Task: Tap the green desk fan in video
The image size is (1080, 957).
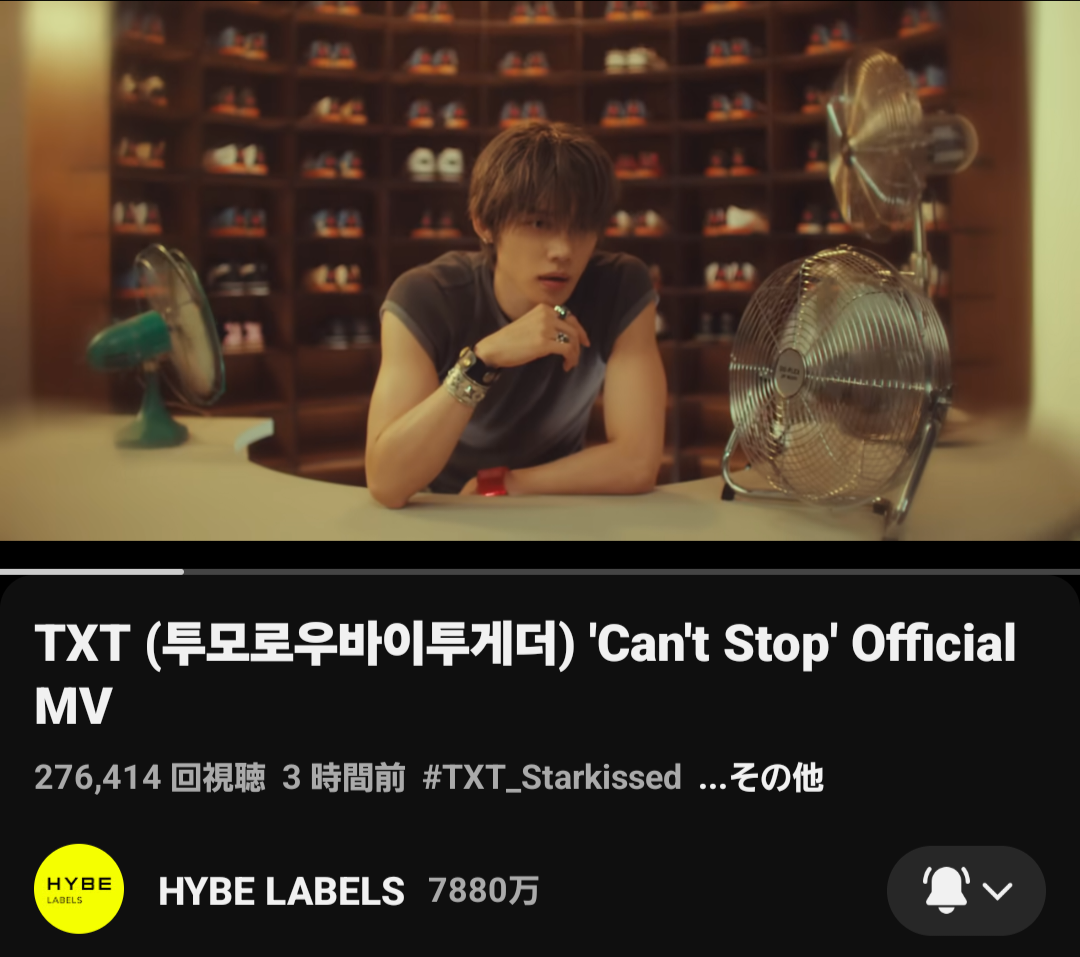Action: click(x=157, y=344)
